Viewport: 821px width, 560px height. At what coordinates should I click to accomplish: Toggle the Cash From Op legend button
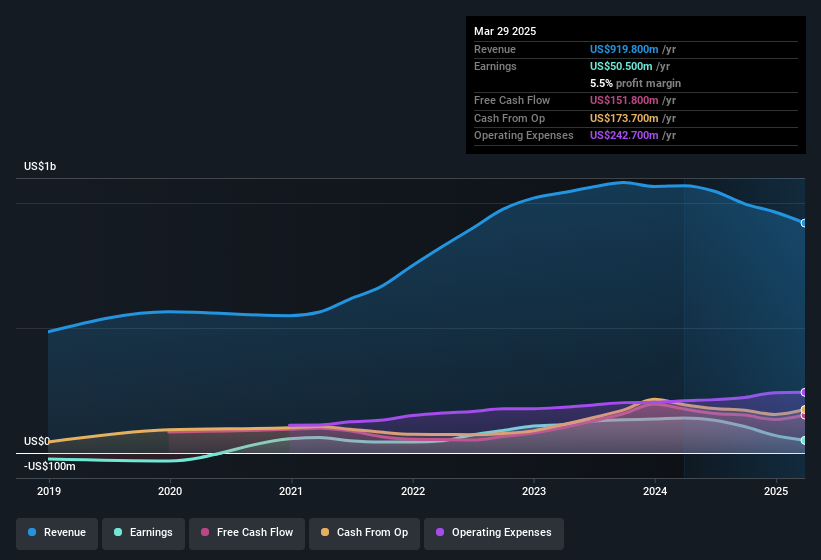click(x=364, y=532)
